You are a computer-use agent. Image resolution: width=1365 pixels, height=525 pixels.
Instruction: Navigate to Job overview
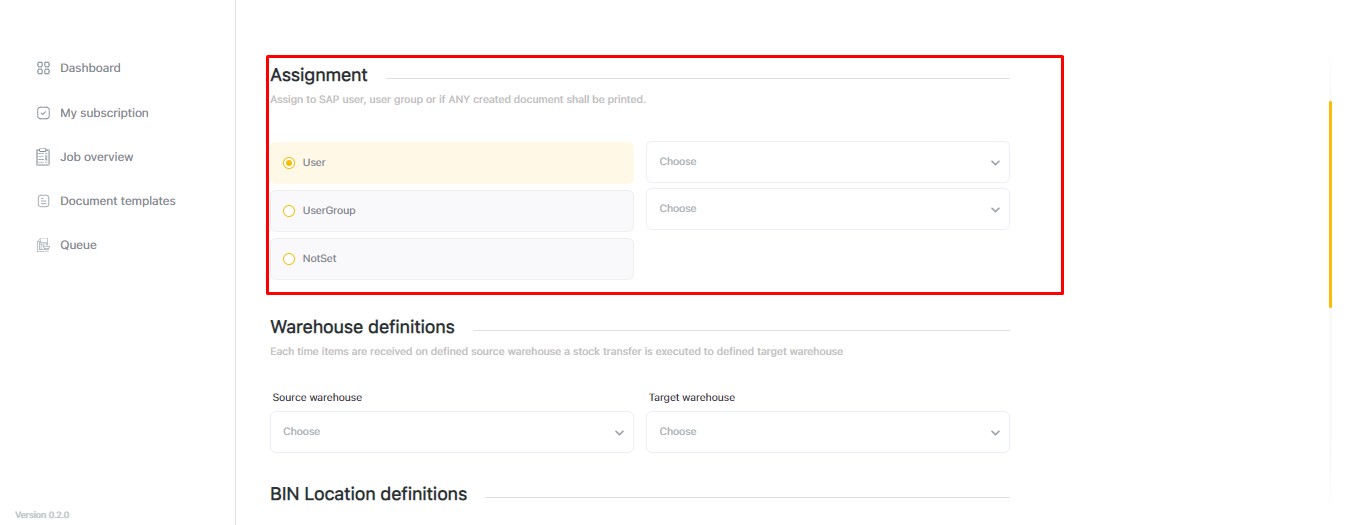pos(96,157)
